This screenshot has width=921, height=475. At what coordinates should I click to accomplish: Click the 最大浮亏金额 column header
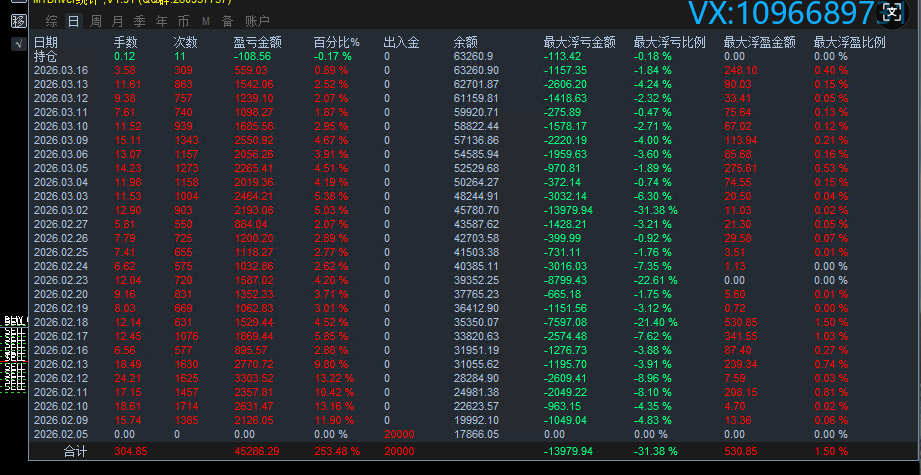(579, 42)
